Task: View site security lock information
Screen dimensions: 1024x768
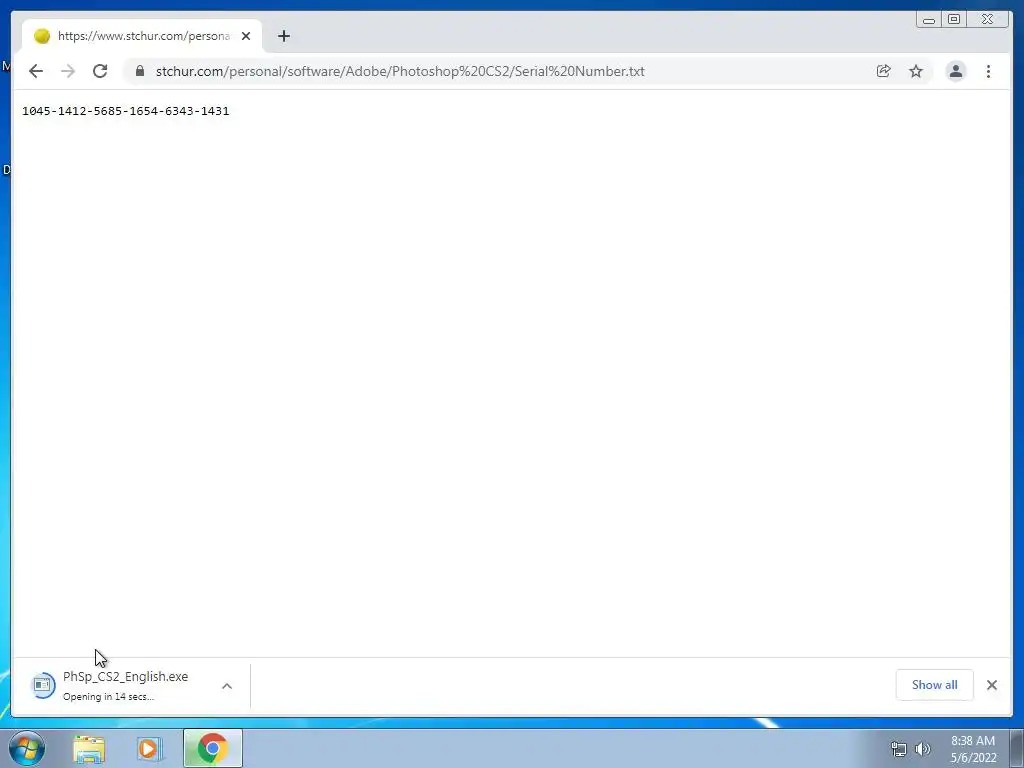Action: tap(139, 71)
